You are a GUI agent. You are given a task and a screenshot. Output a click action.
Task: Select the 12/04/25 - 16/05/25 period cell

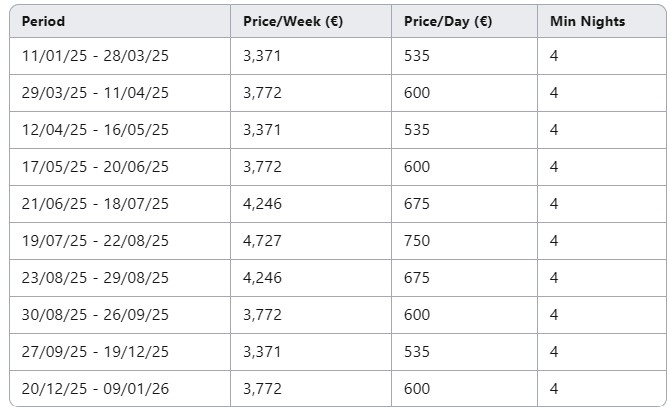120,130
